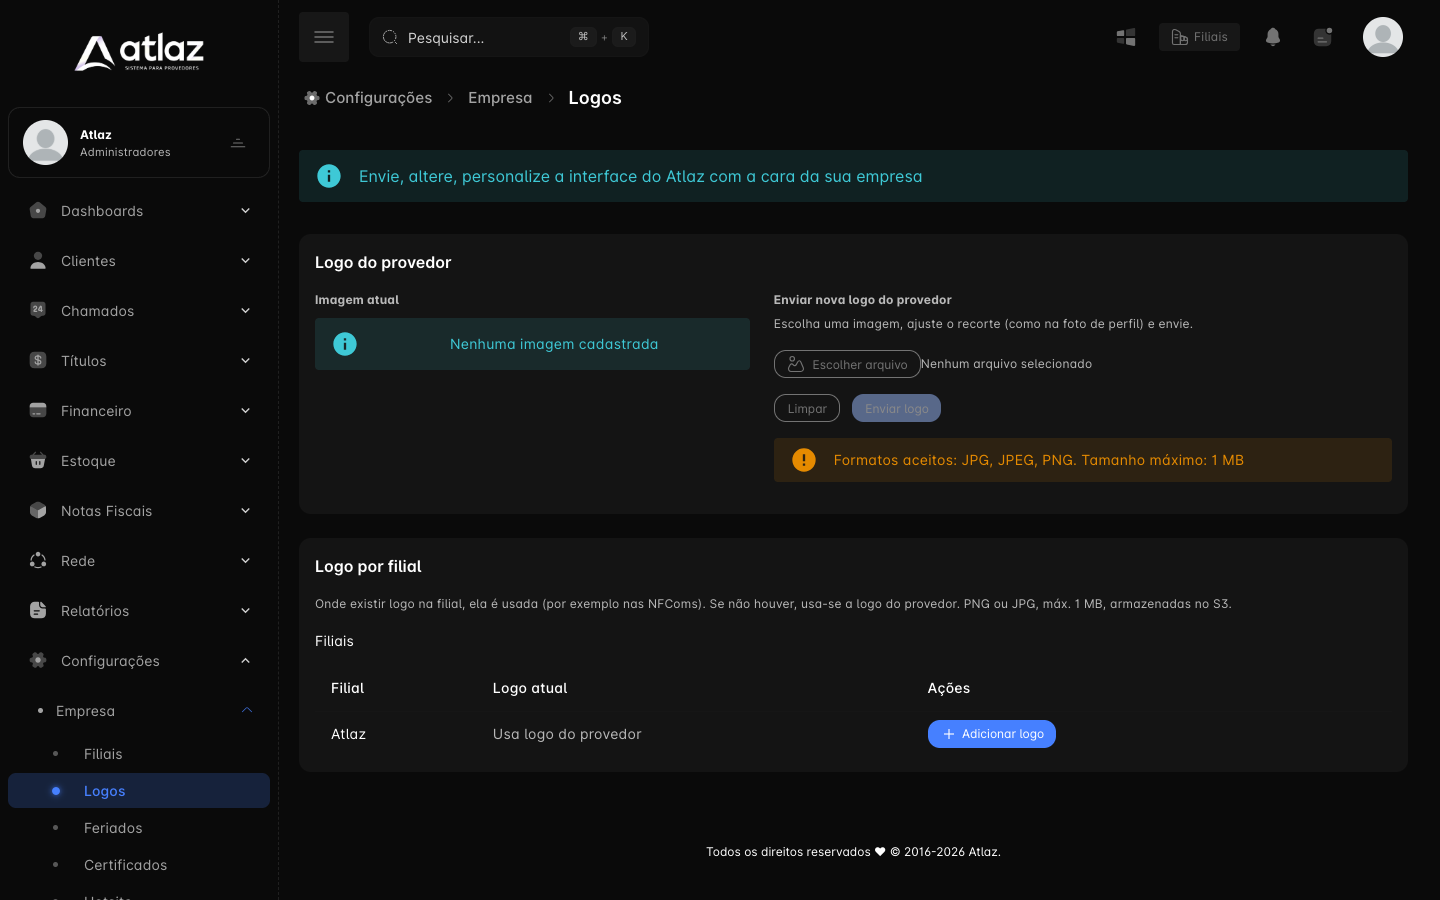1440x900 pixels.
Task: Click Escolher arquivo to choose a file
Action: pos(847,364)
